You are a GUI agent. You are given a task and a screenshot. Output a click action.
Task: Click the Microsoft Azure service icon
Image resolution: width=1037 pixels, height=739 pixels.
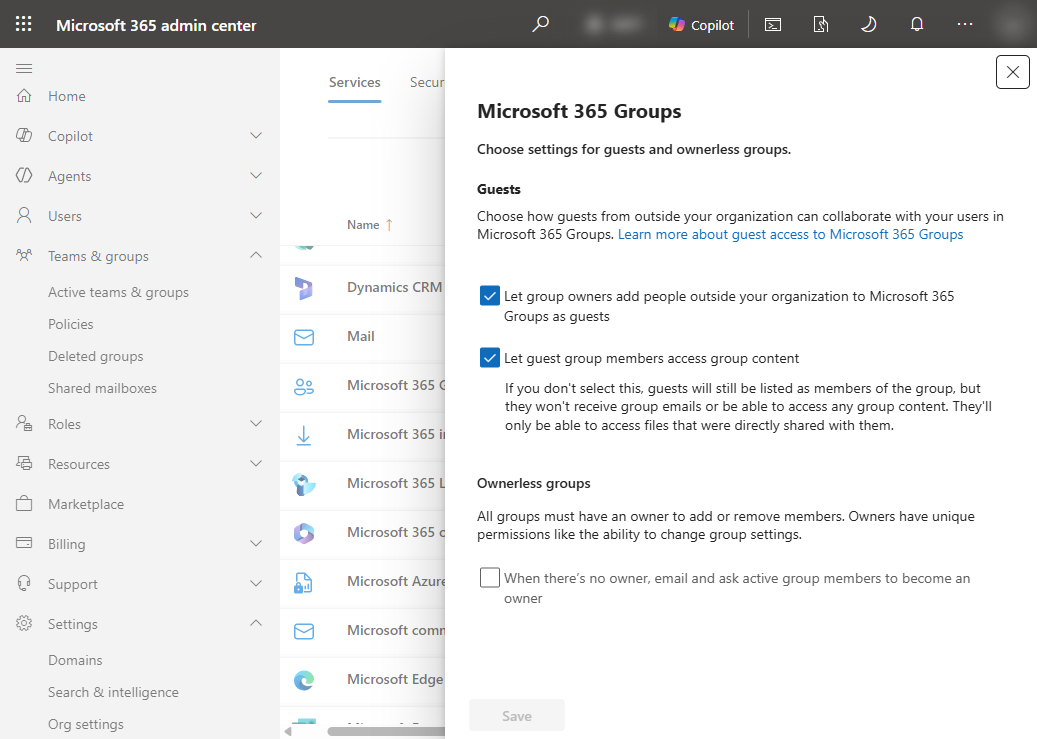coord(304,582)
